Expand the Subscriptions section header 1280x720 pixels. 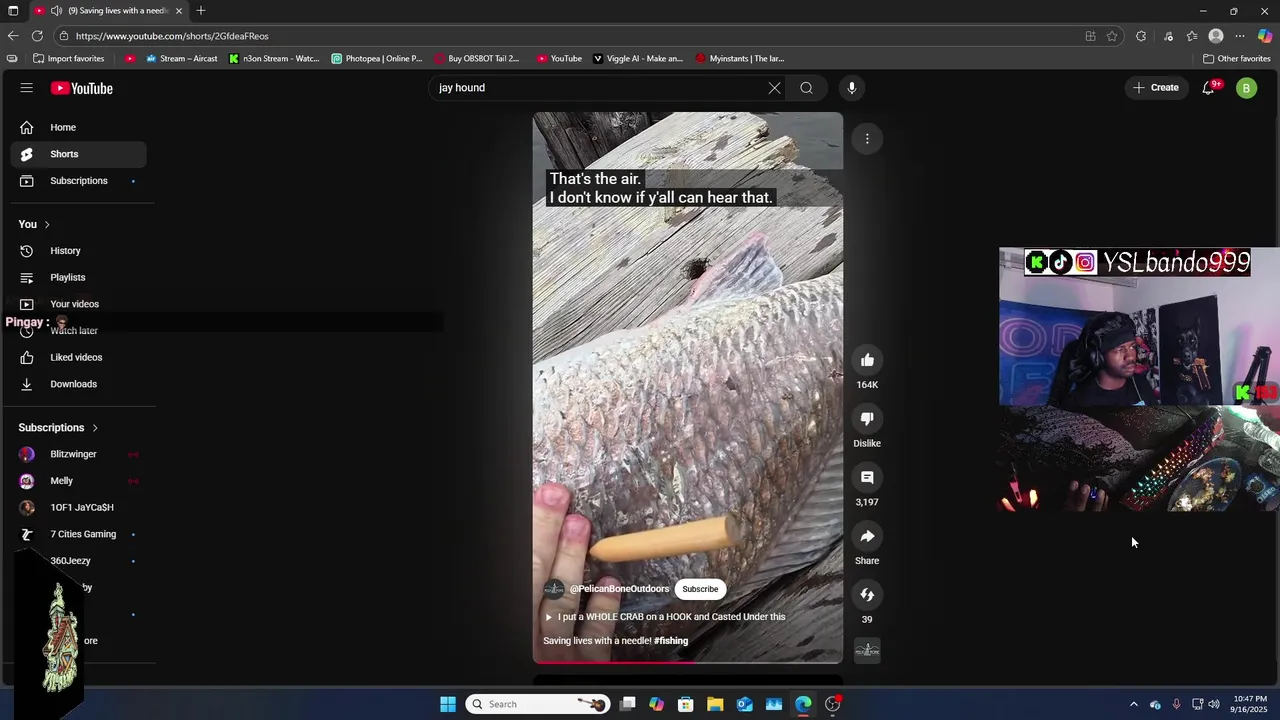58,428
